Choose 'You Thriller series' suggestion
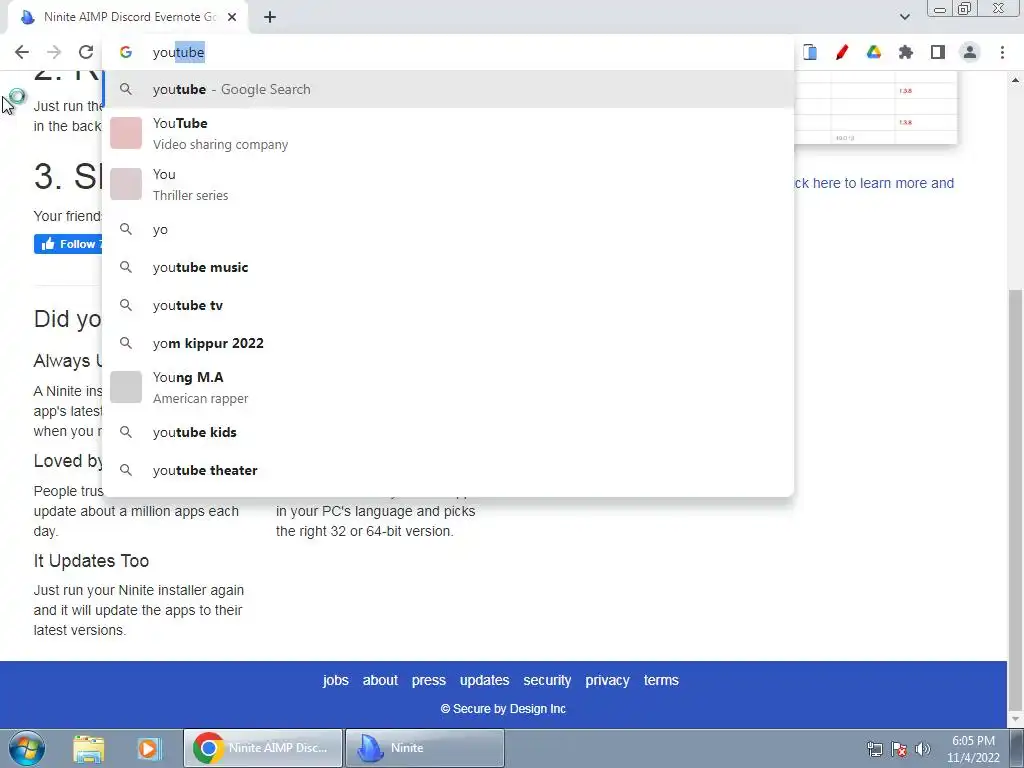1024x768 pixels. pyautogui.click(x=449, y=184)
